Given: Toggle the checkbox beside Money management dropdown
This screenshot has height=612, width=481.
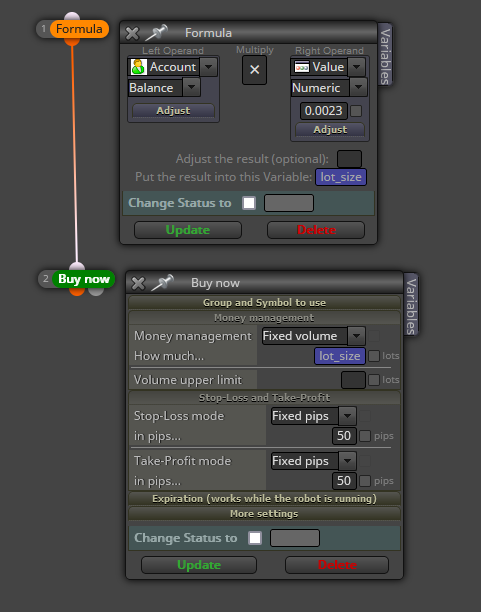Looking at the screenshot, I should pyautogui.click(x=374, y=336).
